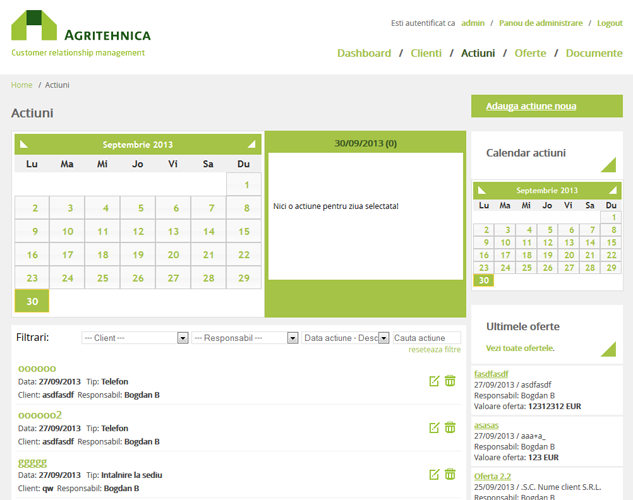This screenshot has width=633, height=500.
Task: Open the Oferta 2.2 offer
Action: [x=492, y=476]
